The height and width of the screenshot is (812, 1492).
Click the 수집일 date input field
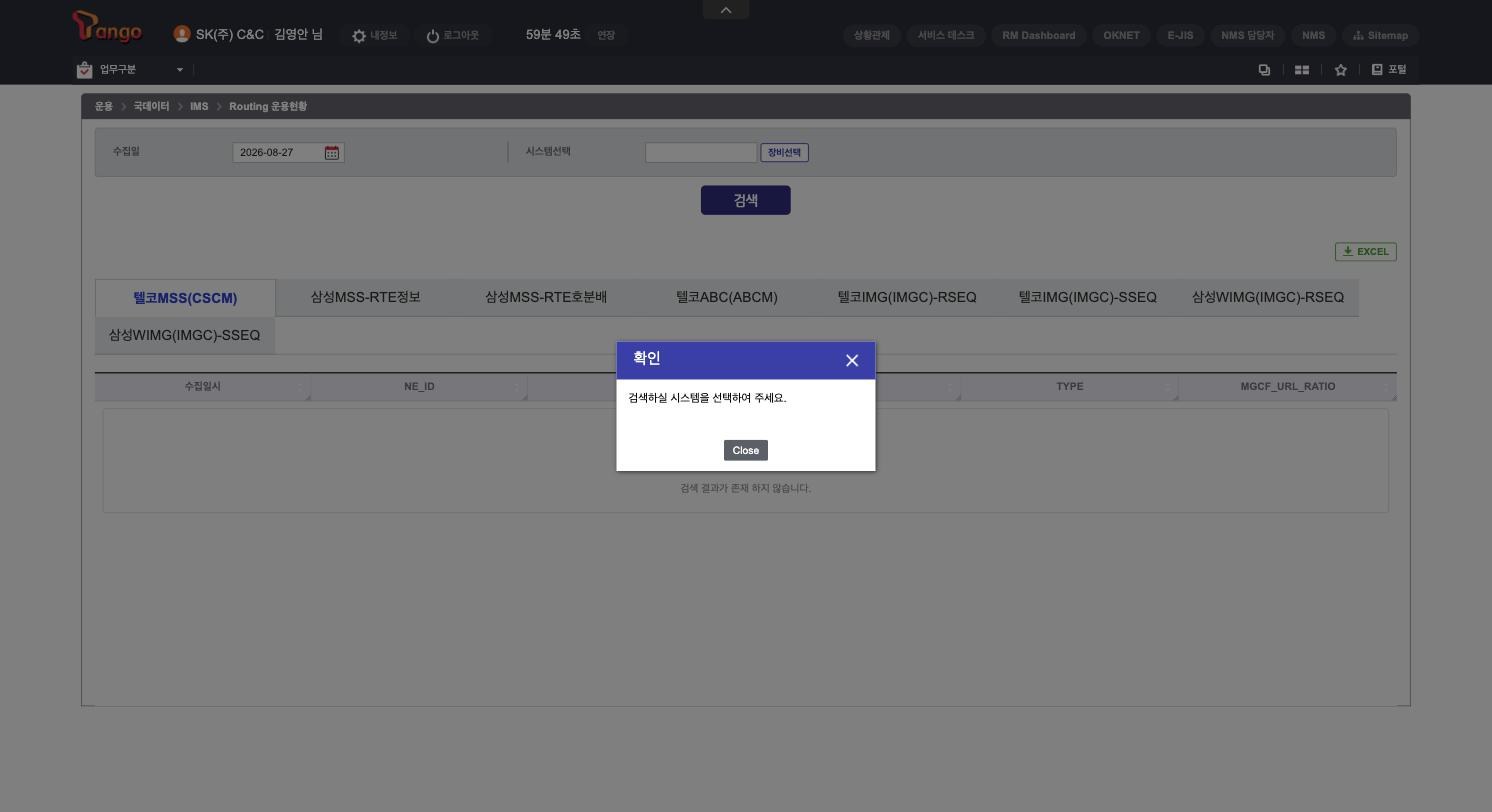(280, 153)
